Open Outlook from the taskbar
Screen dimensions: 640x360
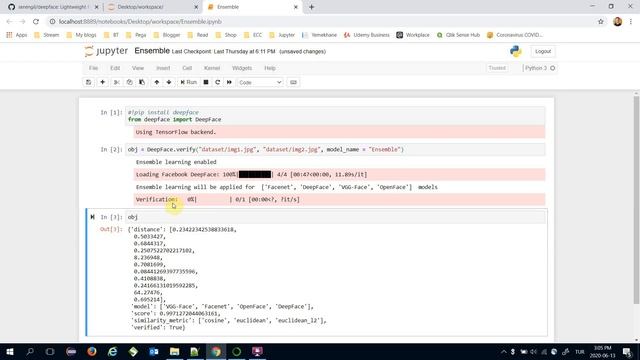click(x=154, y=351)
